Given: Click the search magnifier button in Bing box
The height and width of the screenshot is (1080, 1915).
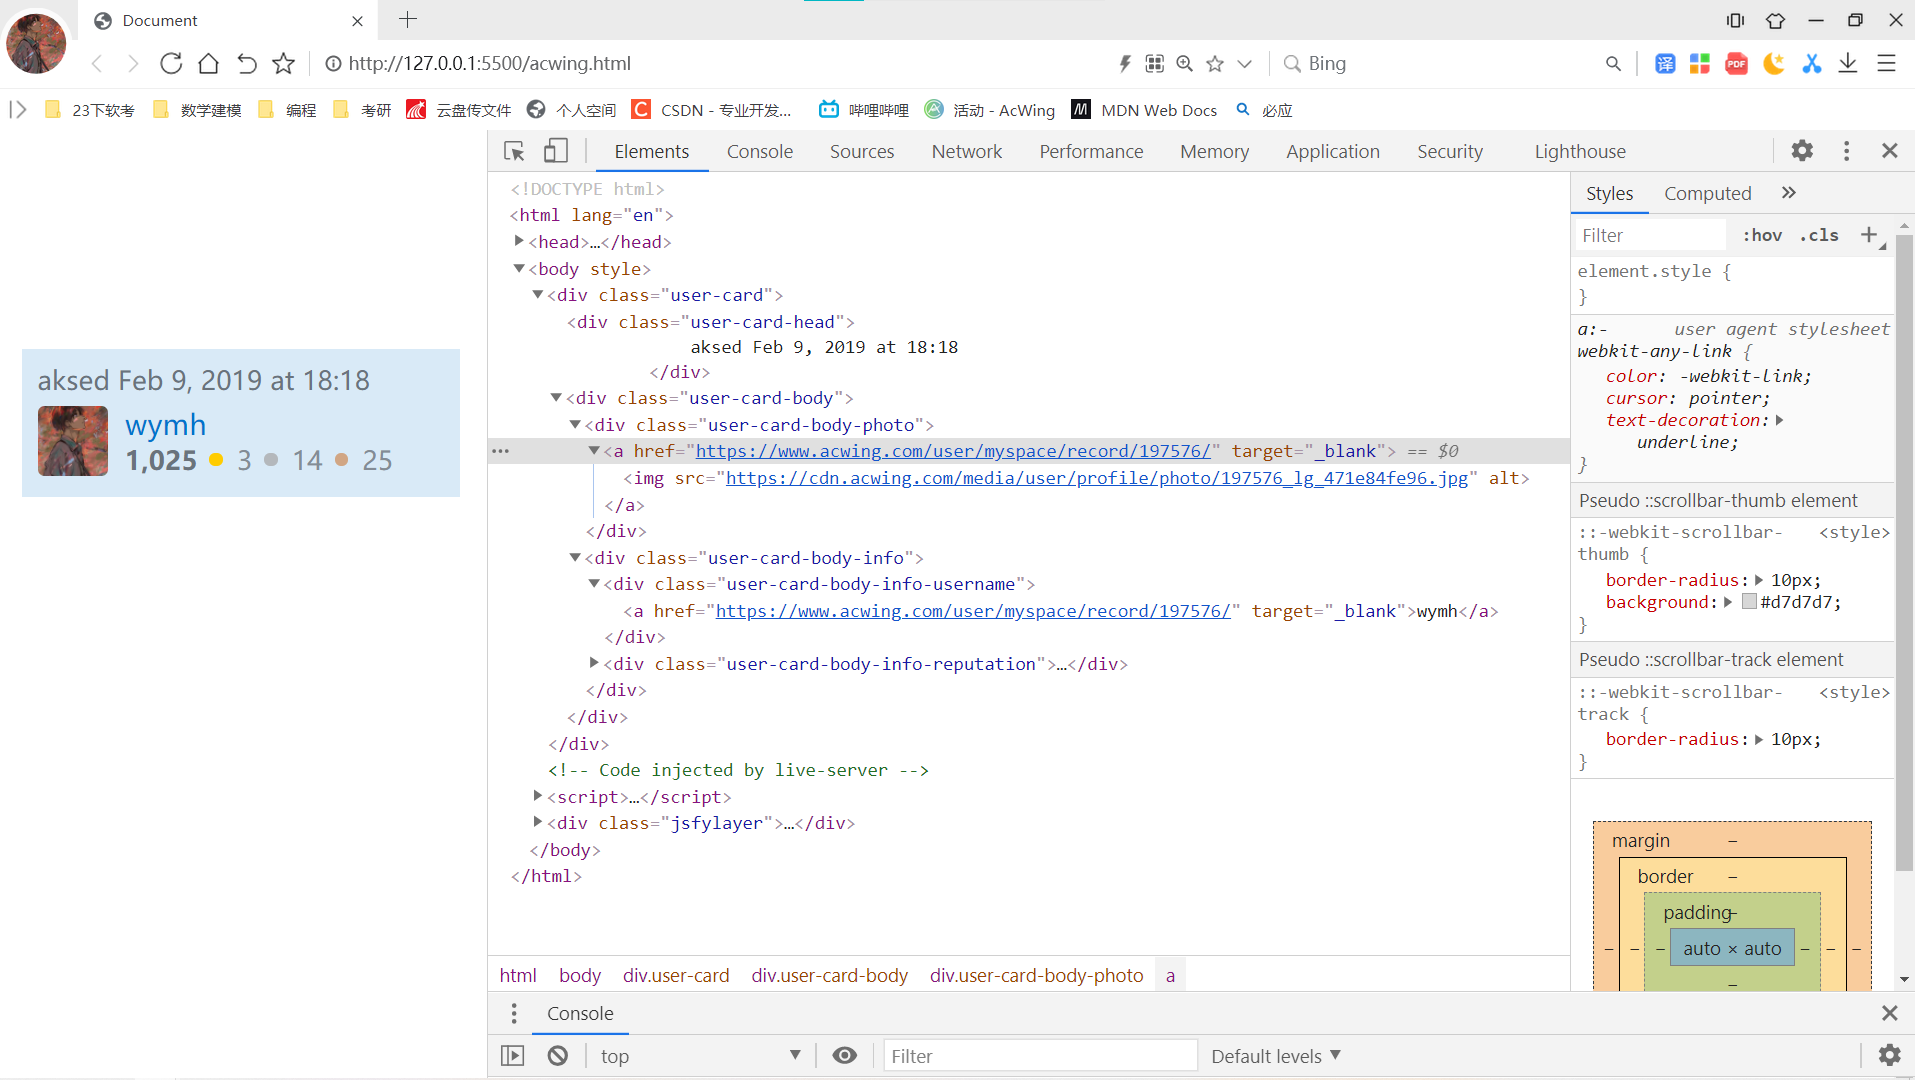Looking at the screenshot, I should tap(1613, 64).
